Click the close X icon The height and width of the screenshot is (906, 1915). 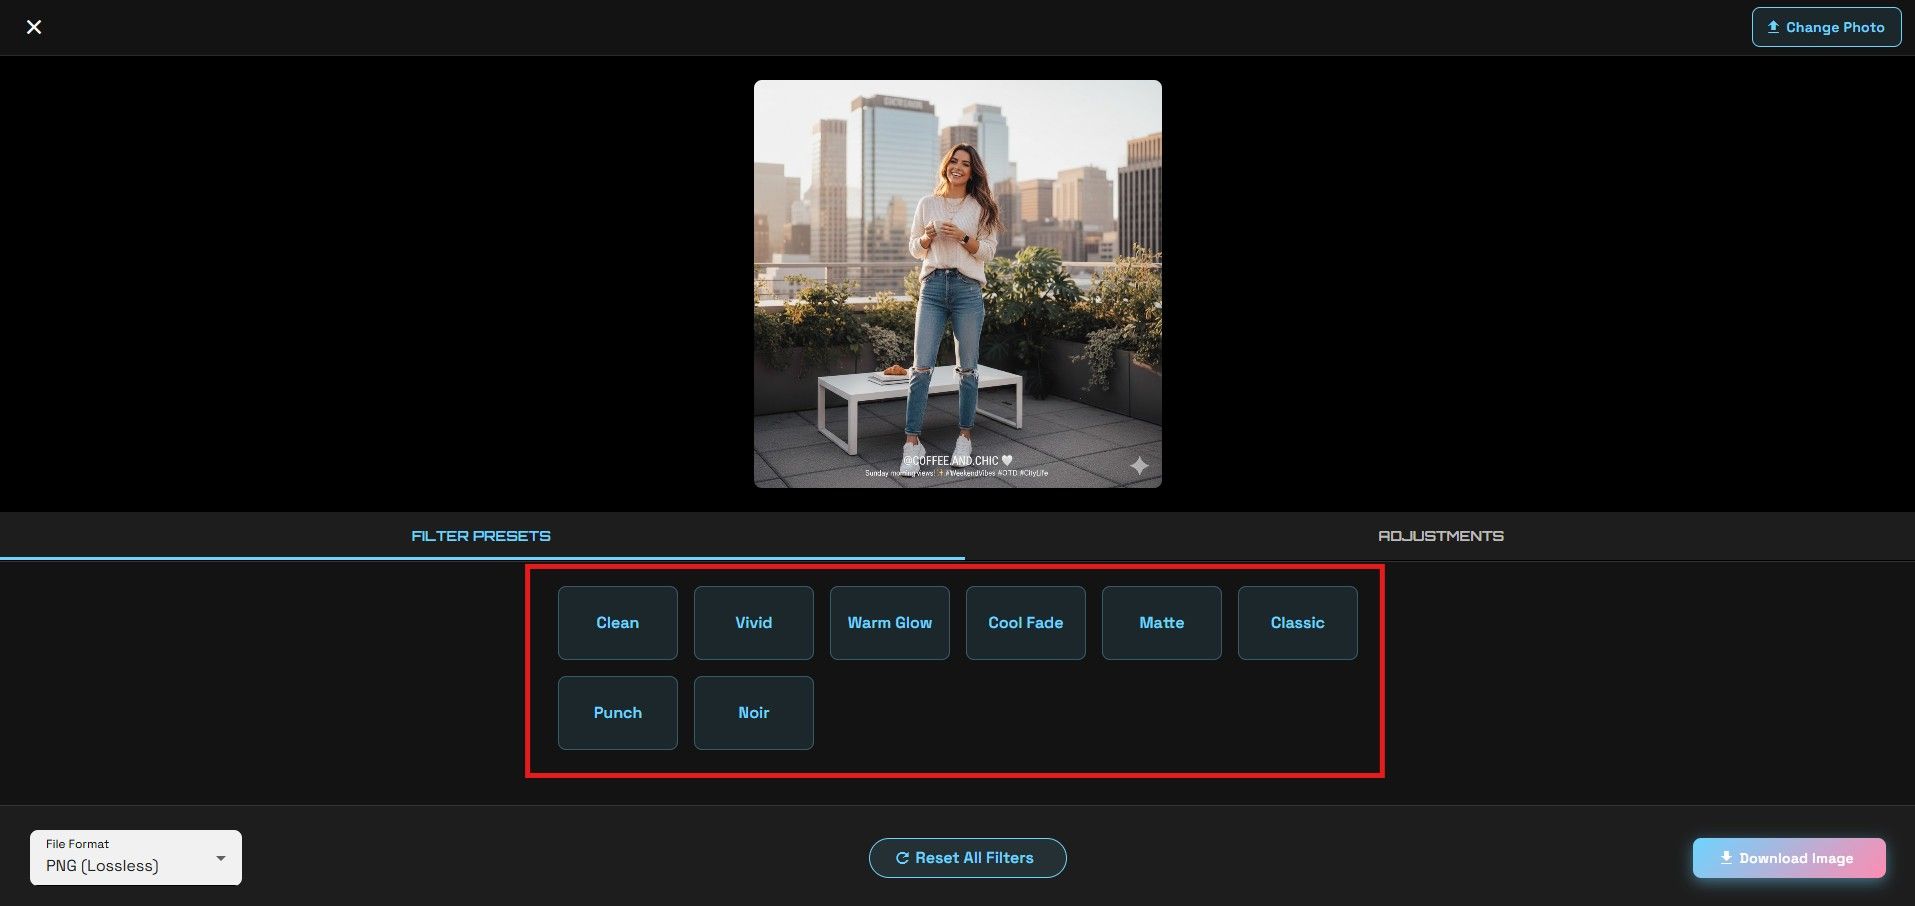(x=34, y=27)
